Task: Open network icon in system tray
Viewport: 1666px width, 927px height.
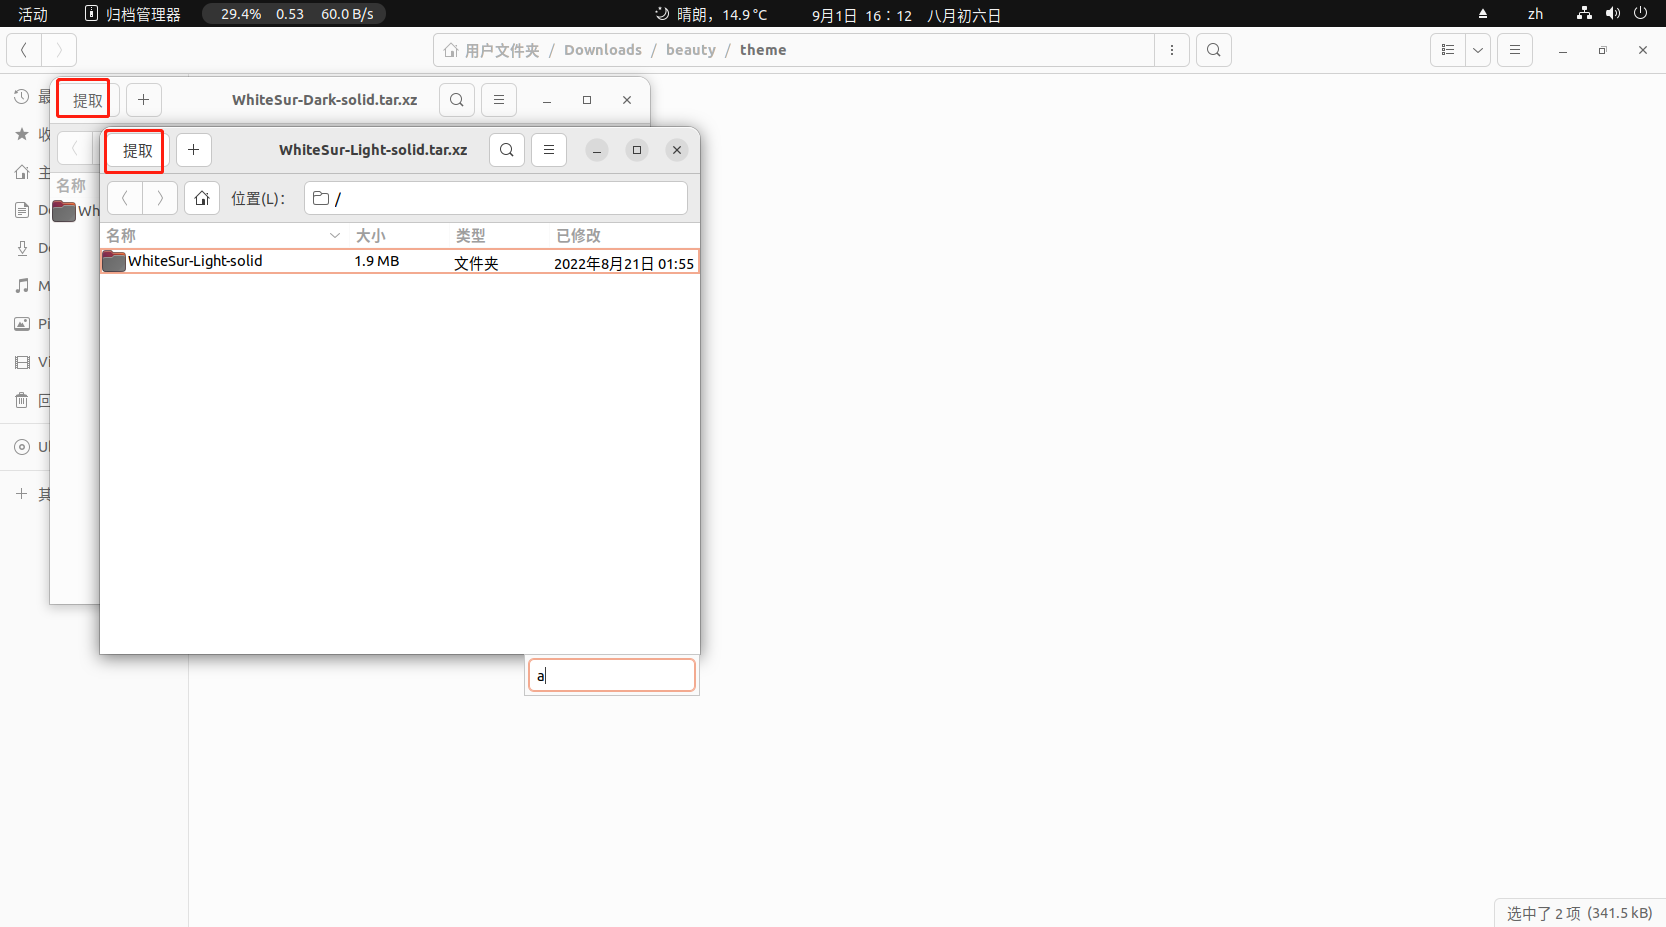Action: click(x=1584, y=14)
